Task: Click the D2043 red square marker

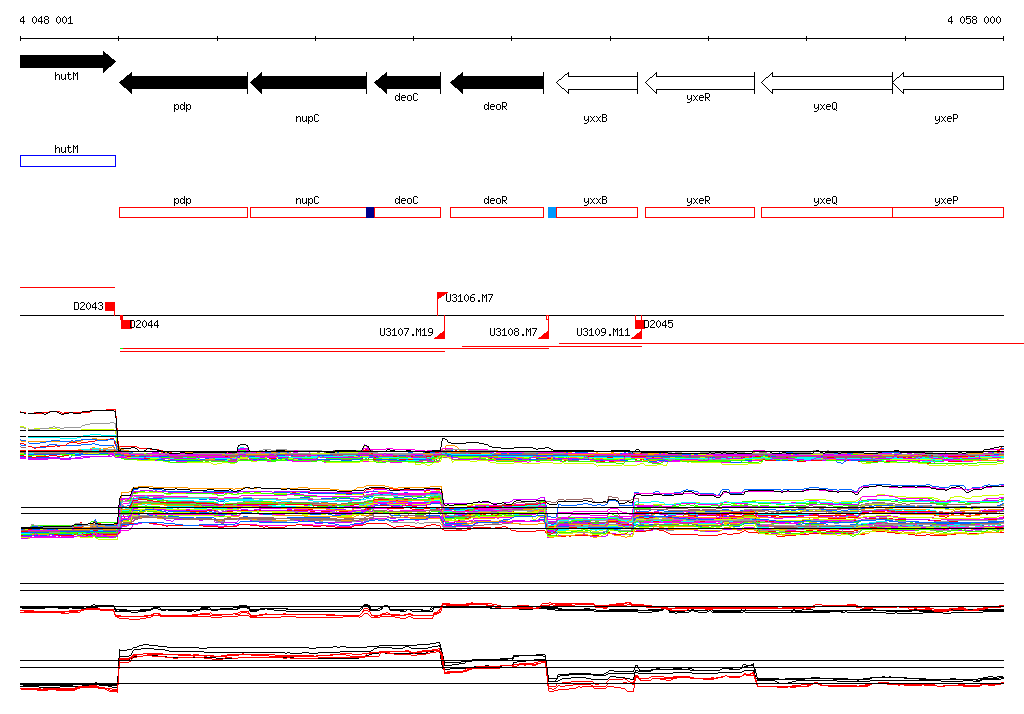Action: click(x=110, y=307)
